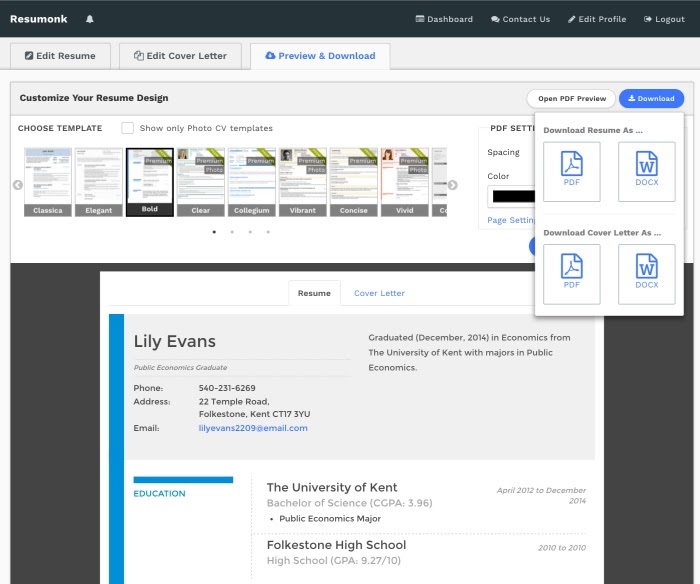Screen dimensions: 700x584
Task: Enable Show only Photo CV templates
Action: click(x=128, y=128)
